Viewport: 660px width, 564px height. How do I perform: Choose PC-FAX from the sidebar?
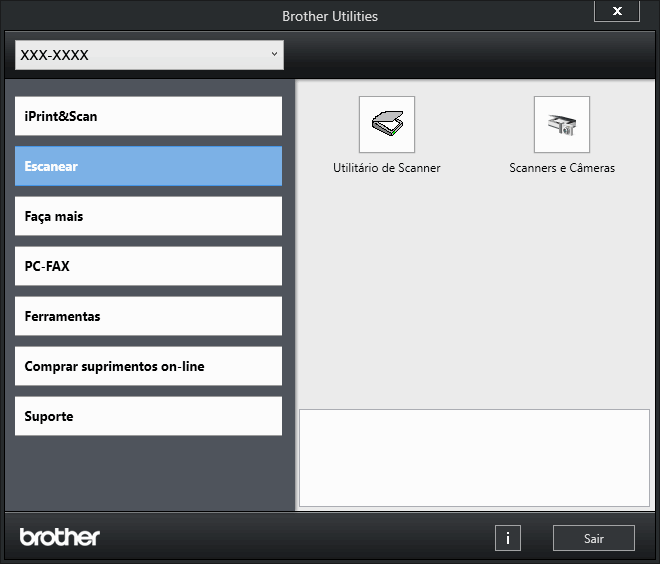[x=148, y=266]
